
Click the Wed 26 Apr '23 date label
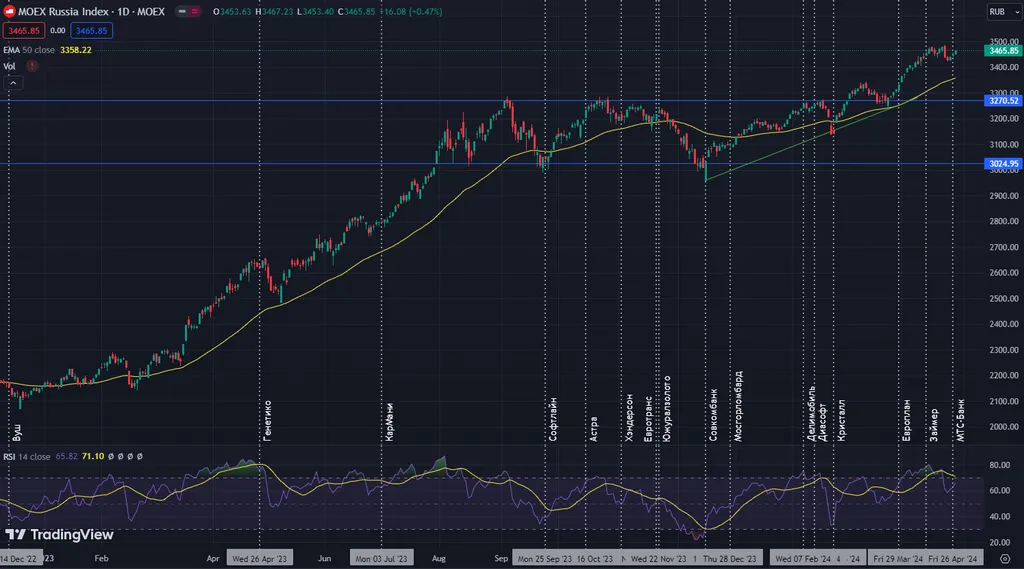pyautogui.click(x=260, y=559)
